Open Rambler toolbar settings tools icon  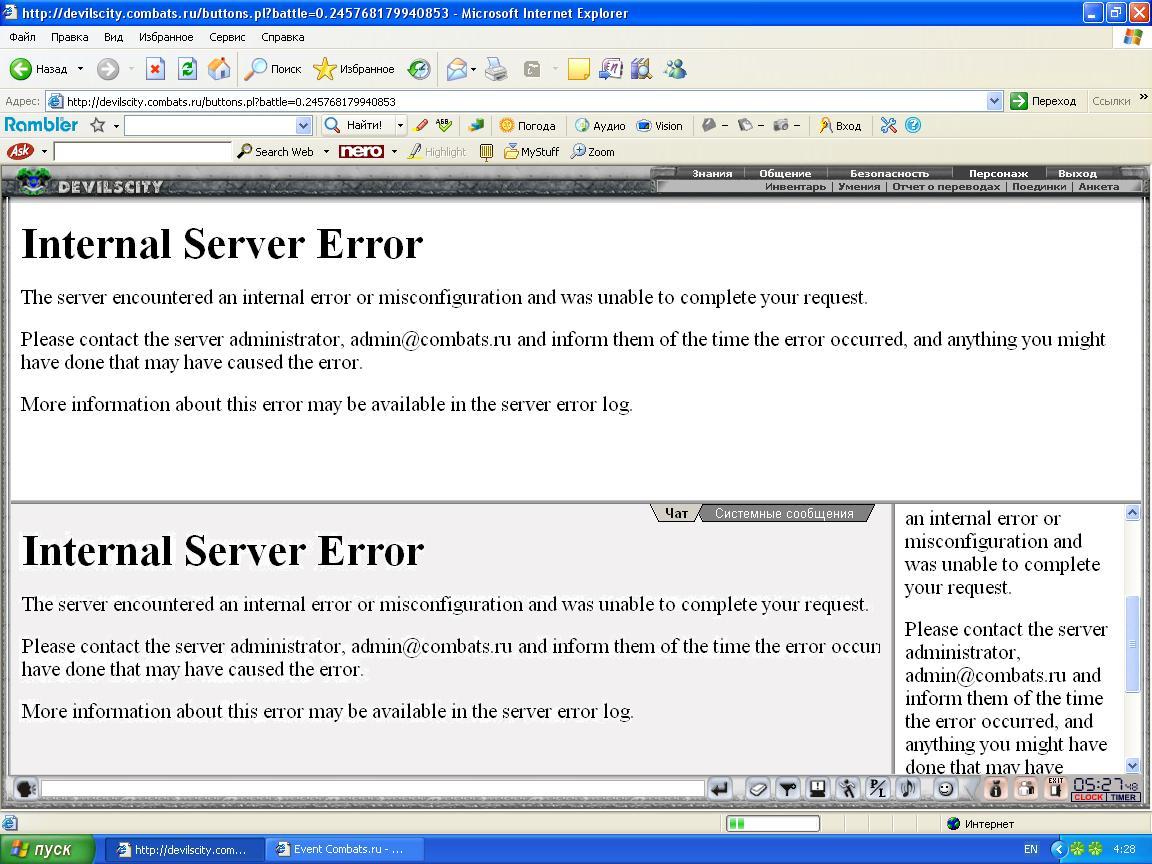coord(888,126)
